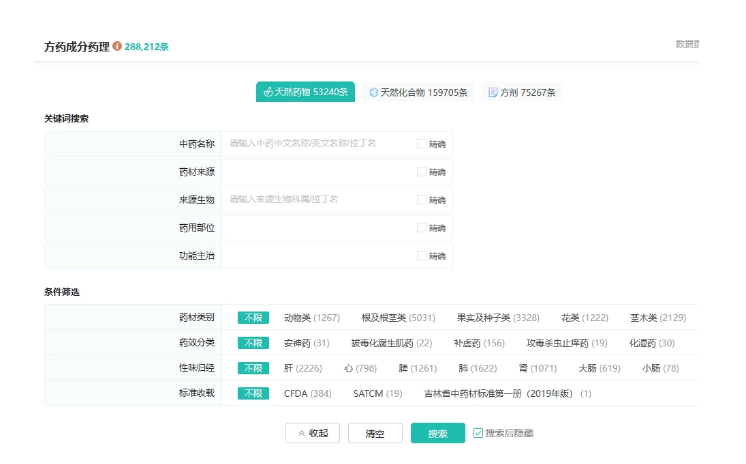Switch to the 天然药物 tab
This screenshot has width=746, height=464.
305,92
